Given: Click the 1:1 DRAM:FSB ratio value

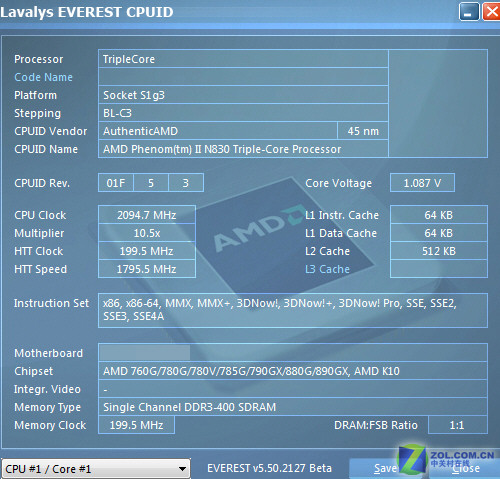Looking at the screenshot, I should coord(458,425).
